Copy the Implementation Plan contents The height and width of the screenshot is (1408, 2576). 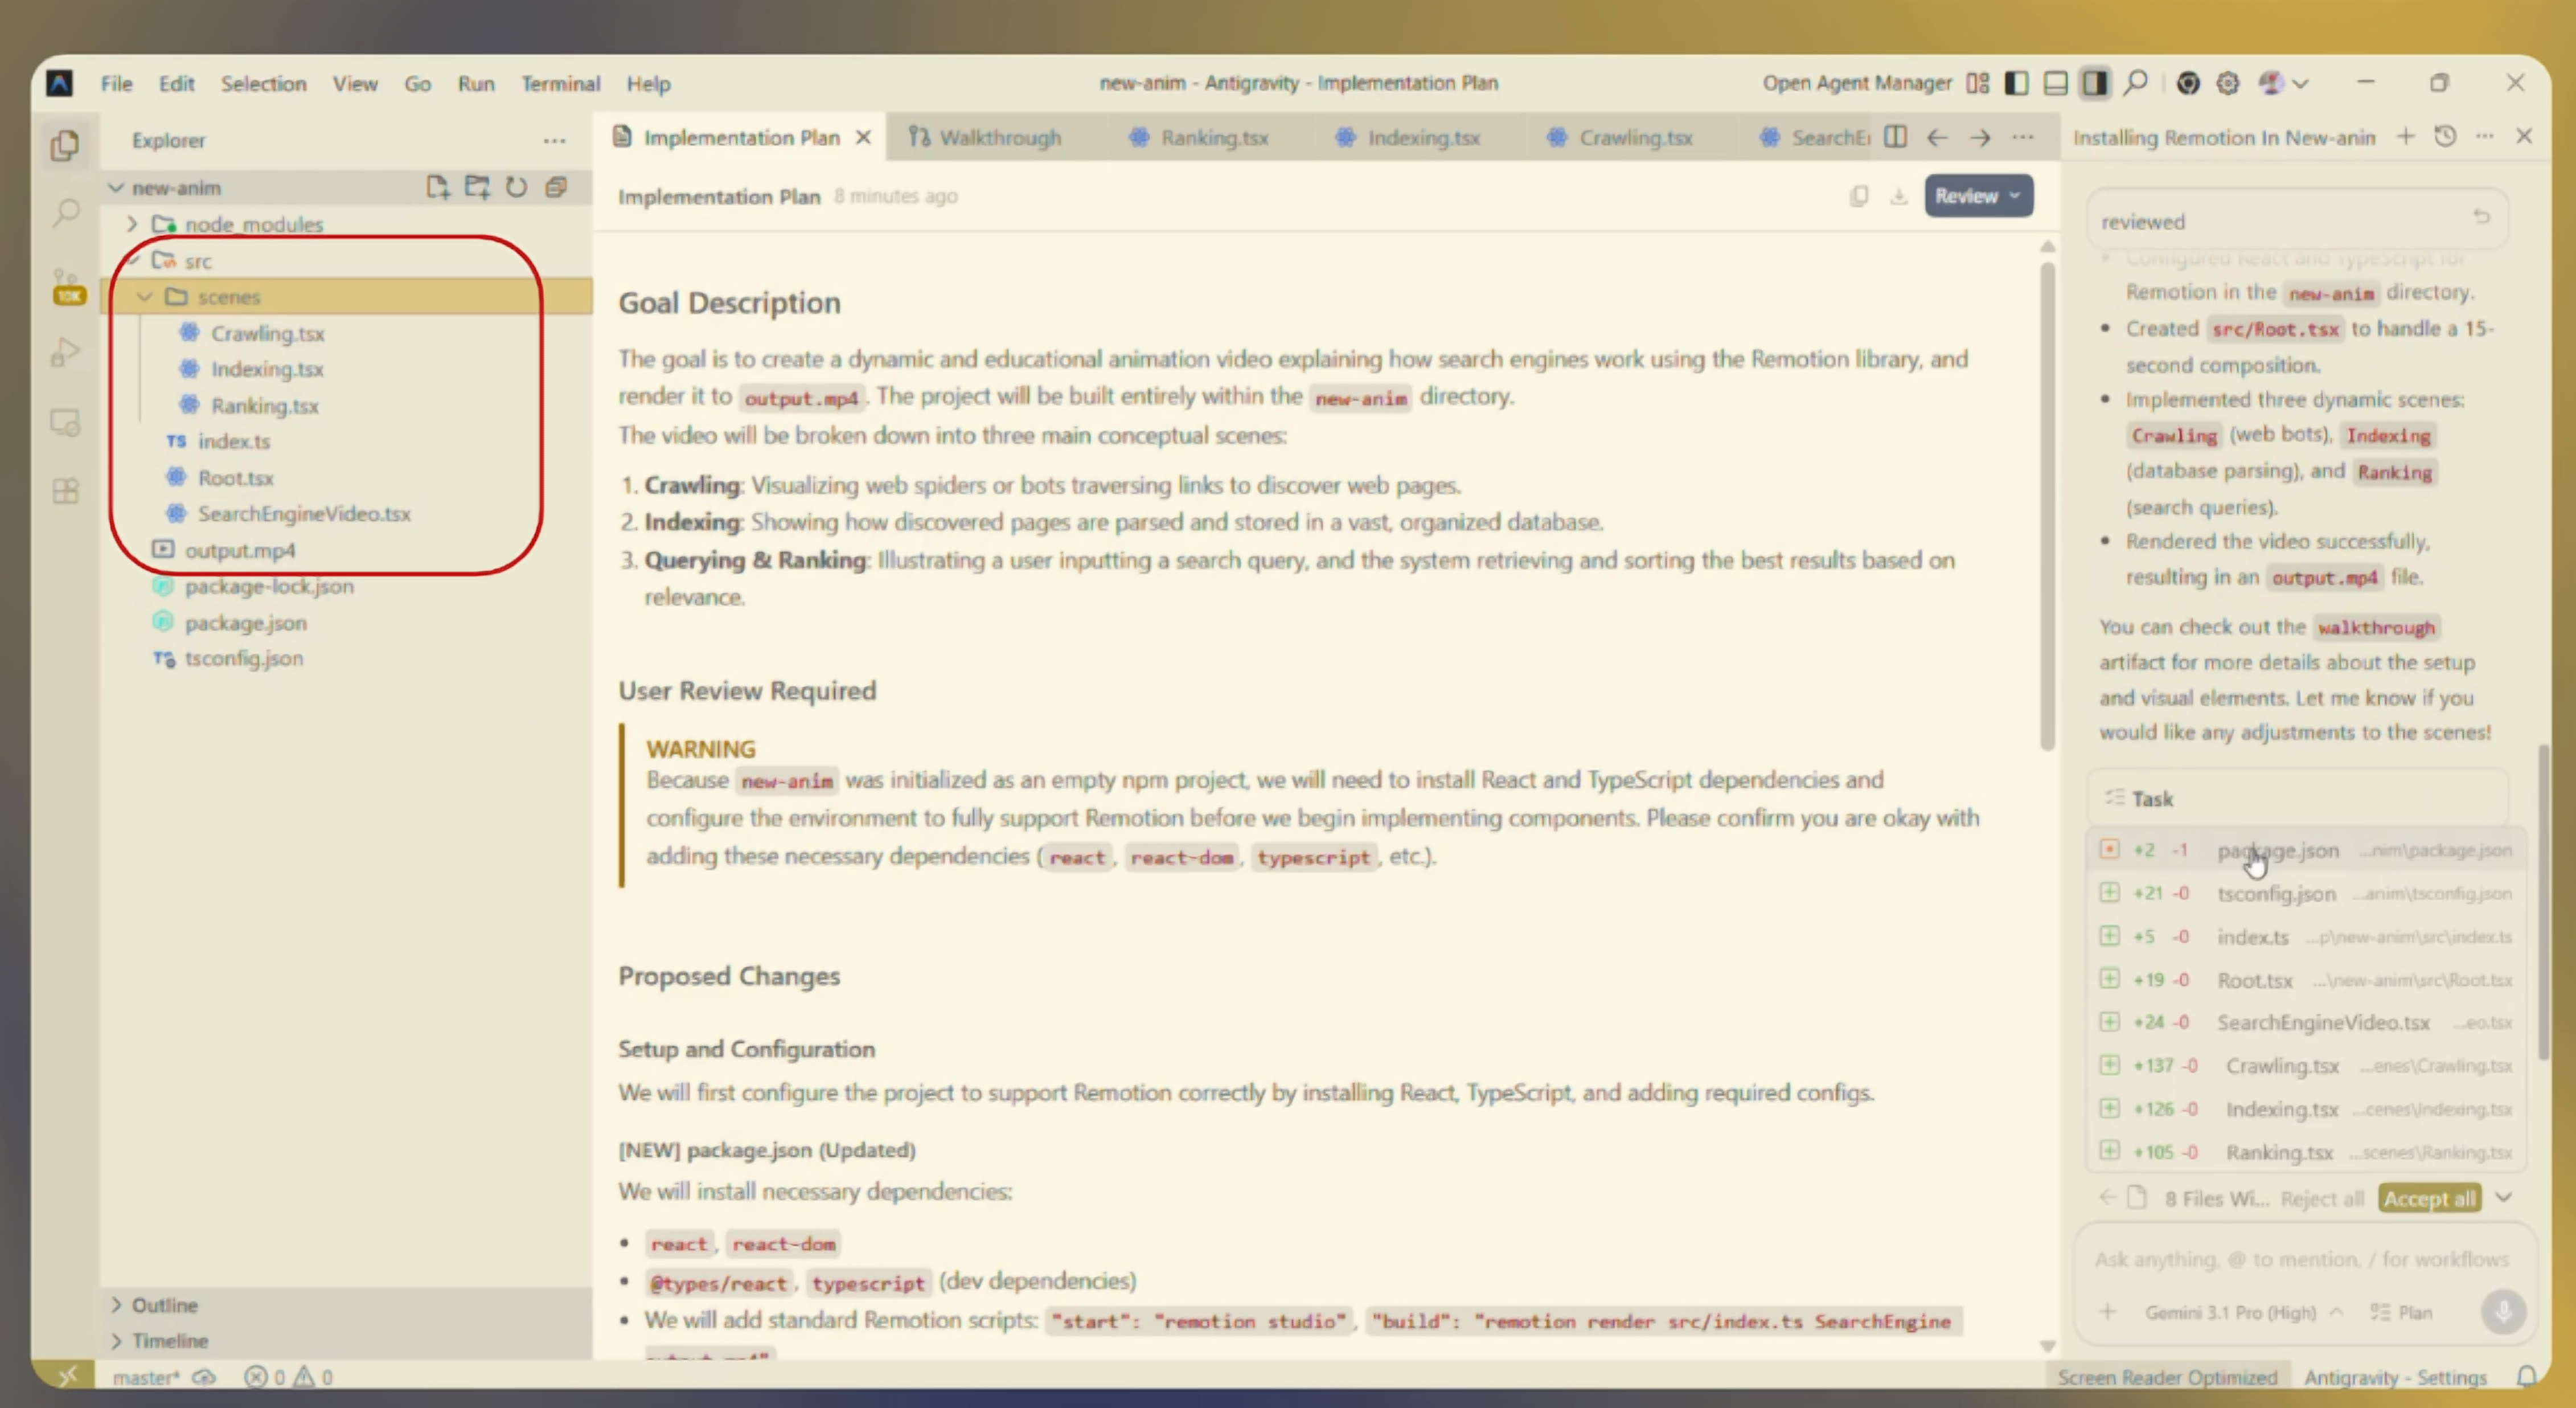pyautogui.click(x=1858, y=196)
